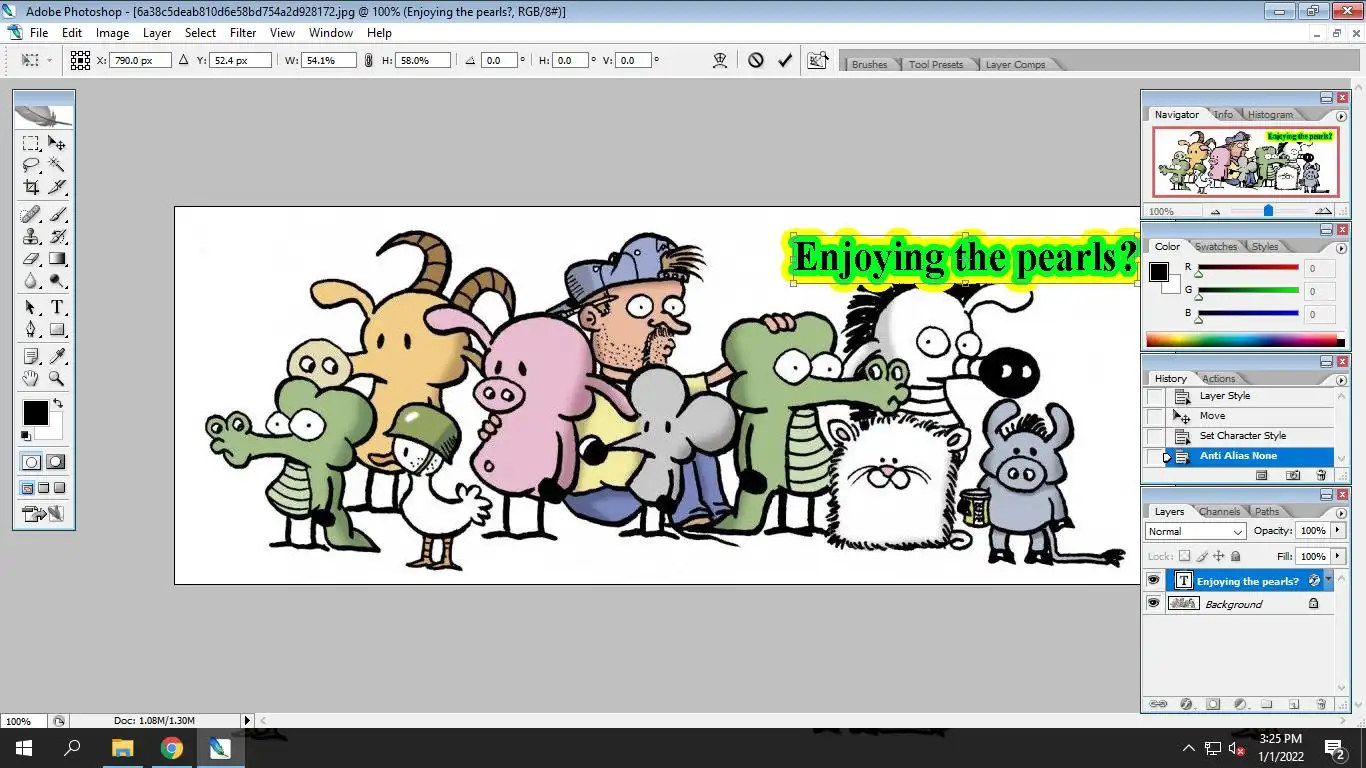Viewport: 1366px width, 768px height.
Task: Select the Blur tool
Action: pyautogui.click(x=31, y=281)
